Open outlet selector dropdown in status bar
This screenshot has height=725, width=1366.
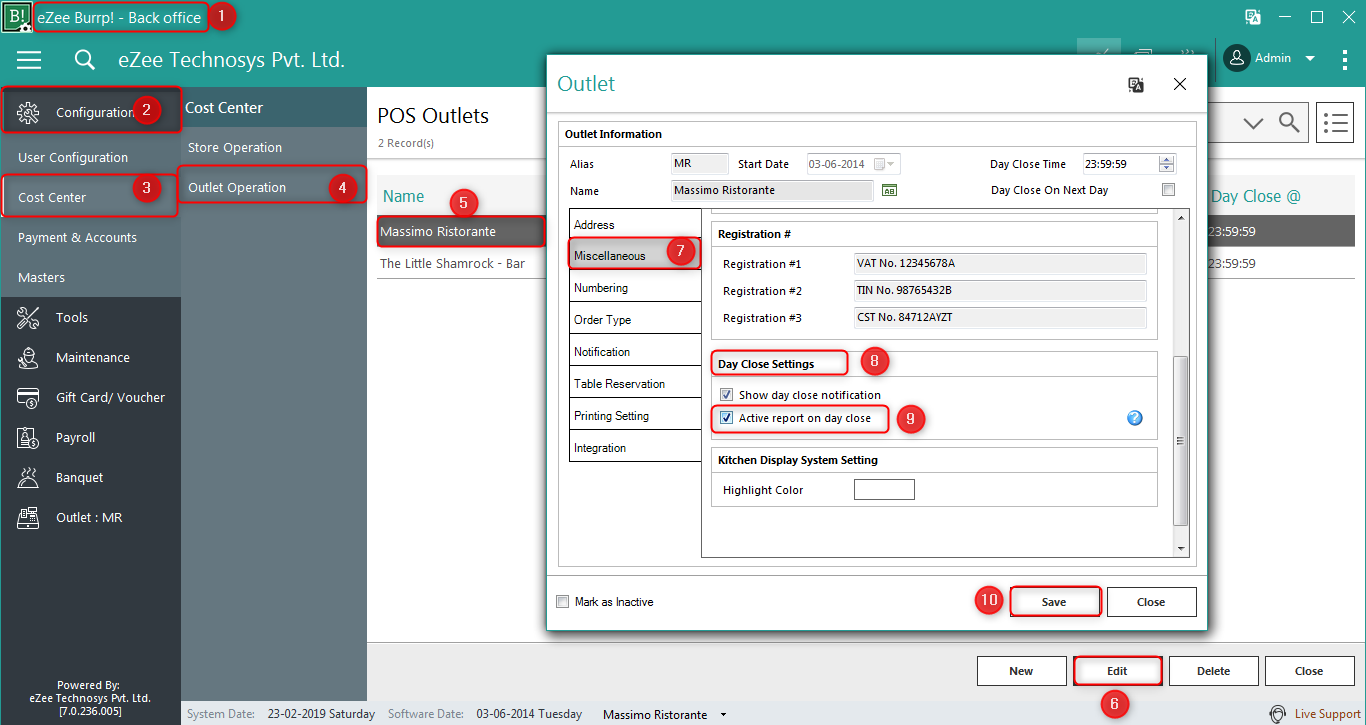pos(723,715)
